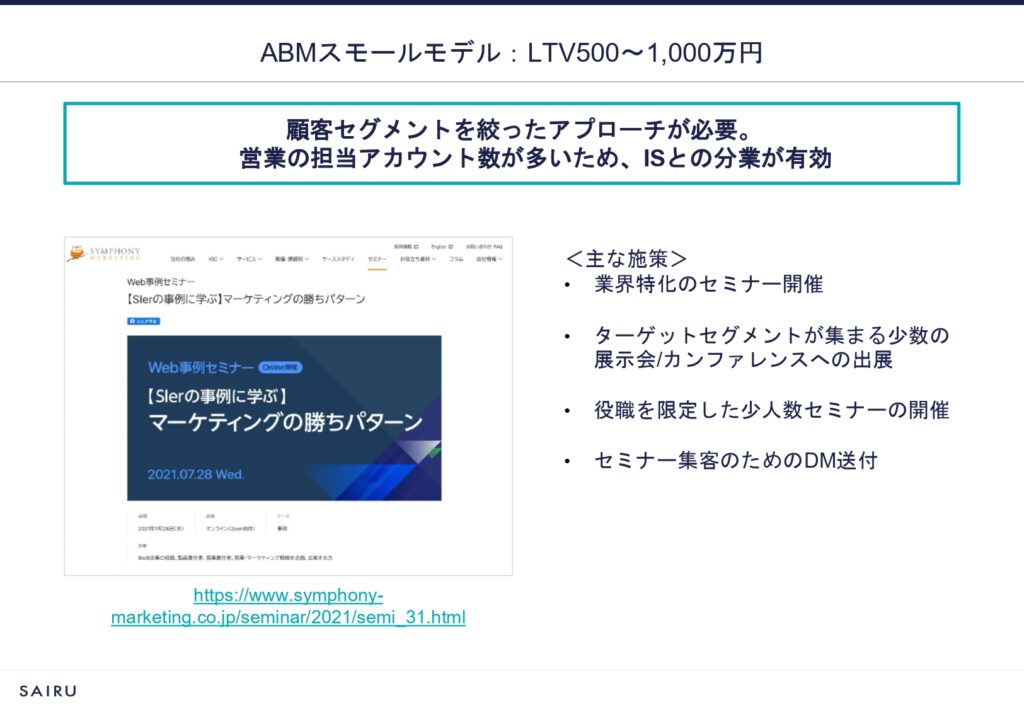Click the SAIRU logo in footer
The image size is (1024, 709).
[x=47, y=690]
